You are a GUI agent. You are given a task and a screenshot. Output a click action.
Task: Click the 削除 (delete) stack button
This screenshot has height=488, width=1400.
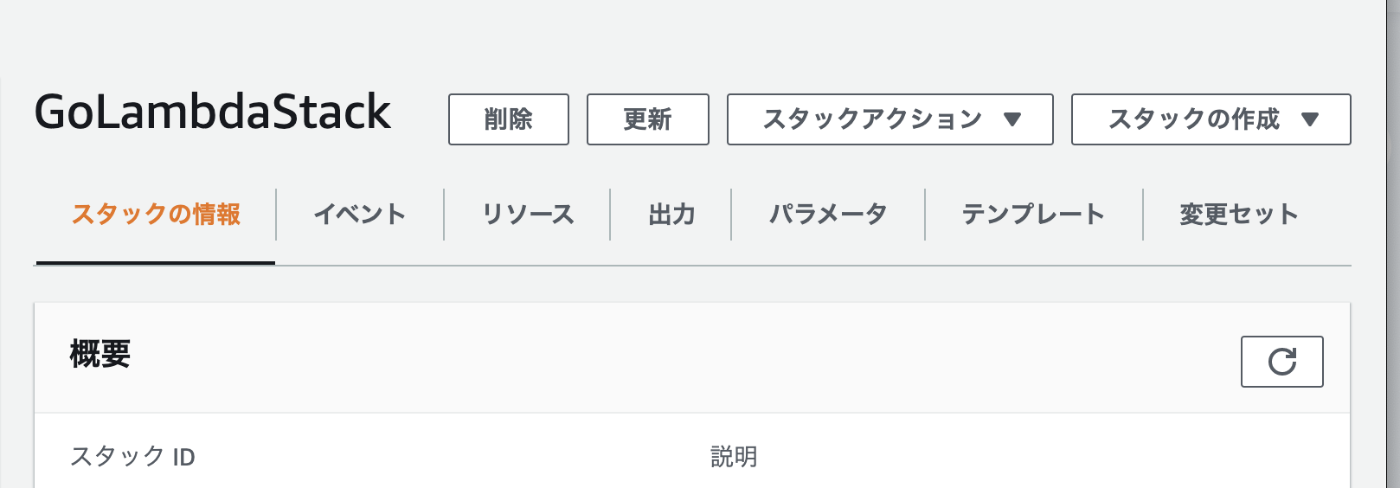(x=508, y=120)
